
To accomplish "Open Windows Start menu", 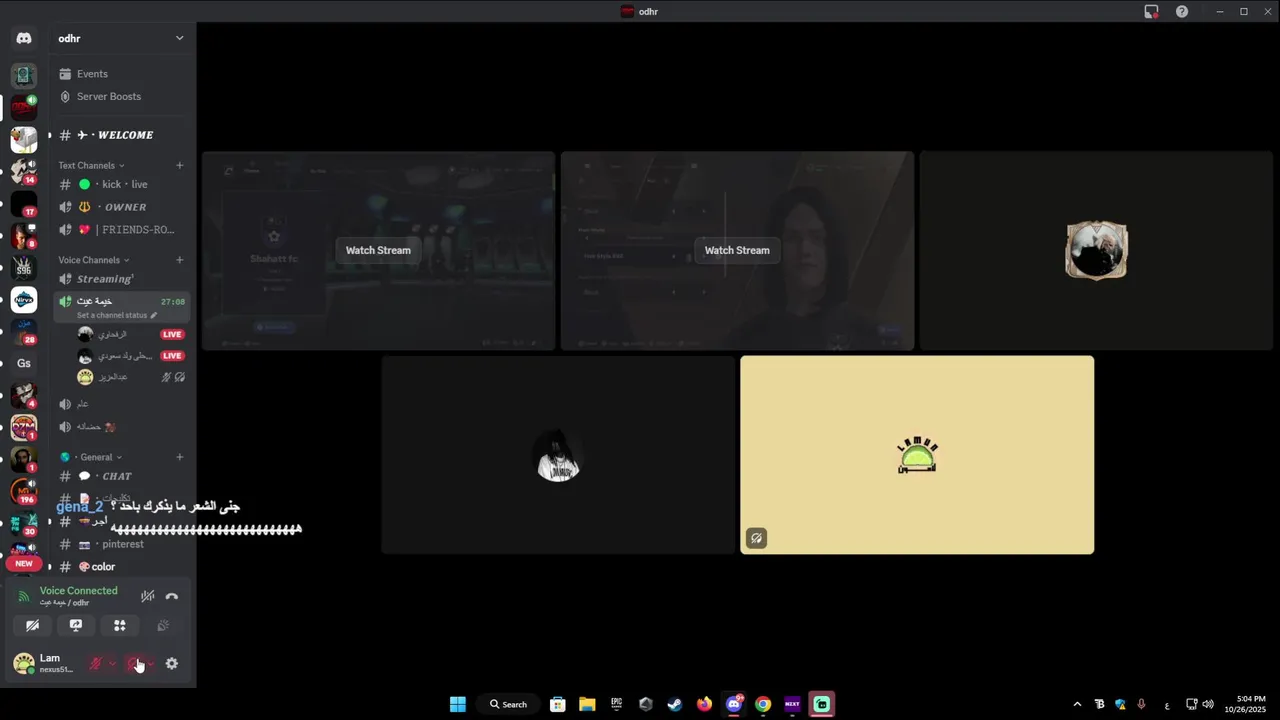I will click(457, 704).
